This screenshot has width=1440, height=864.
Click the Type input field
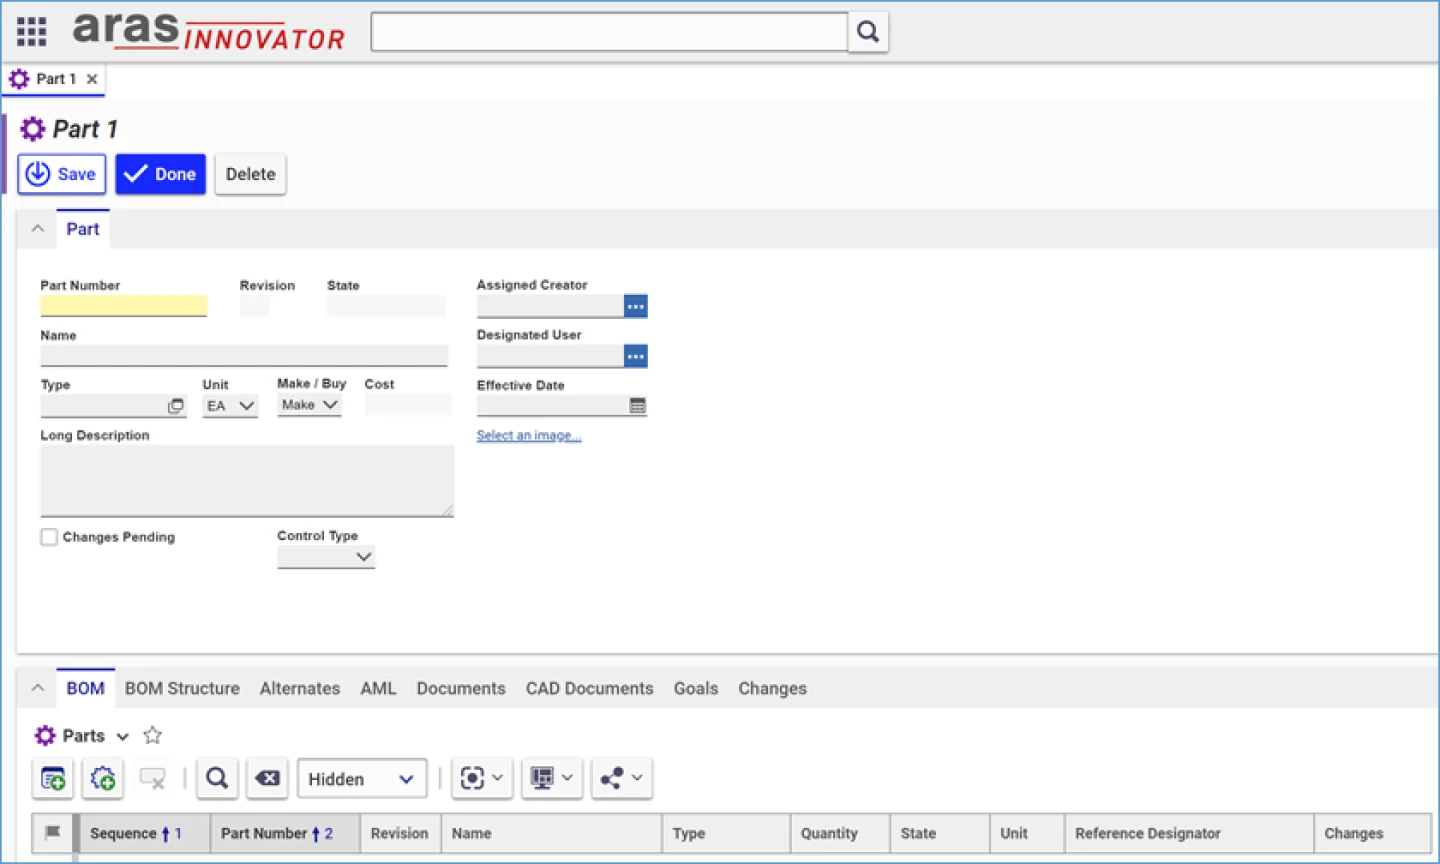pyautogui.click(x=103, y=406)
